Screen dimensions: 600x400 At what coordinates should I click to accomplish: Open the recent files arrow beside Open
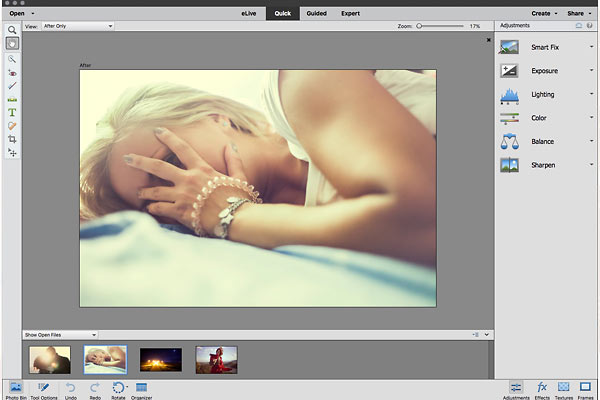tap(33, 13)
